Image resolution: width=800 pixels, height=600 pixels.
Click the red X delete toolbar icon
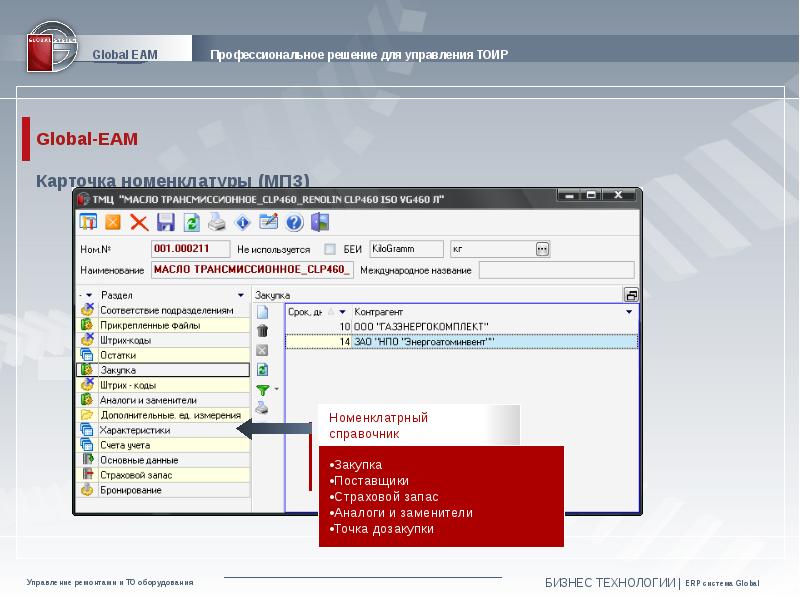tap(139, 222)
